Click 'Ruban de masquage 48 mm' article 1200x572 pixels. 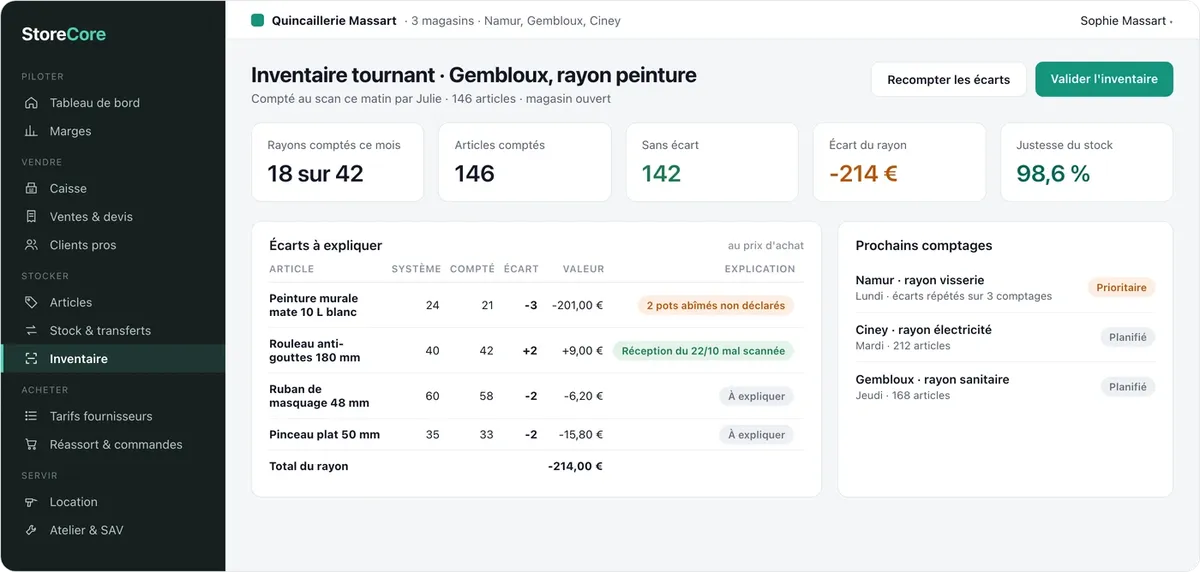point(319,396)
